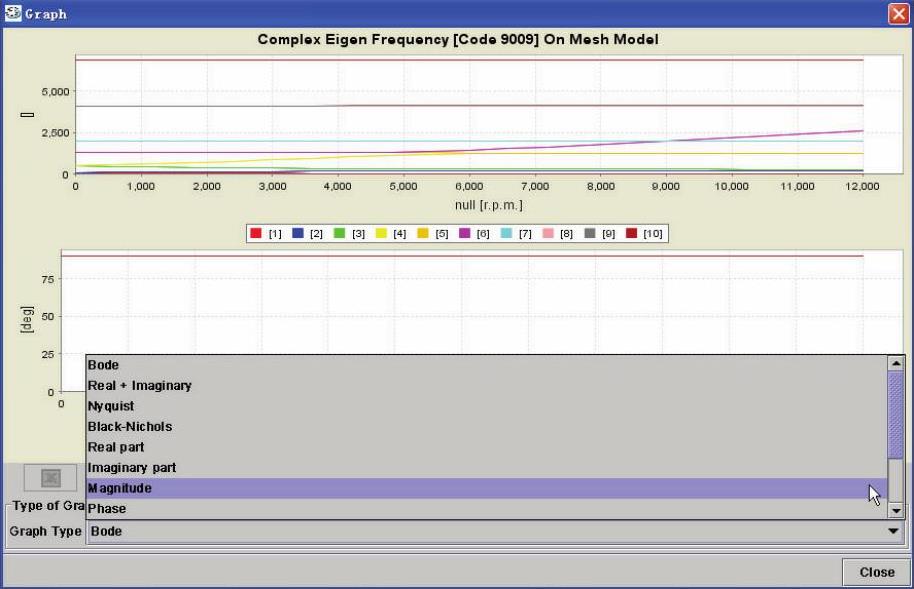Viewport: 914px width, 589px height.
Task: Choose Real part from the list
Action: coord(116,447)
